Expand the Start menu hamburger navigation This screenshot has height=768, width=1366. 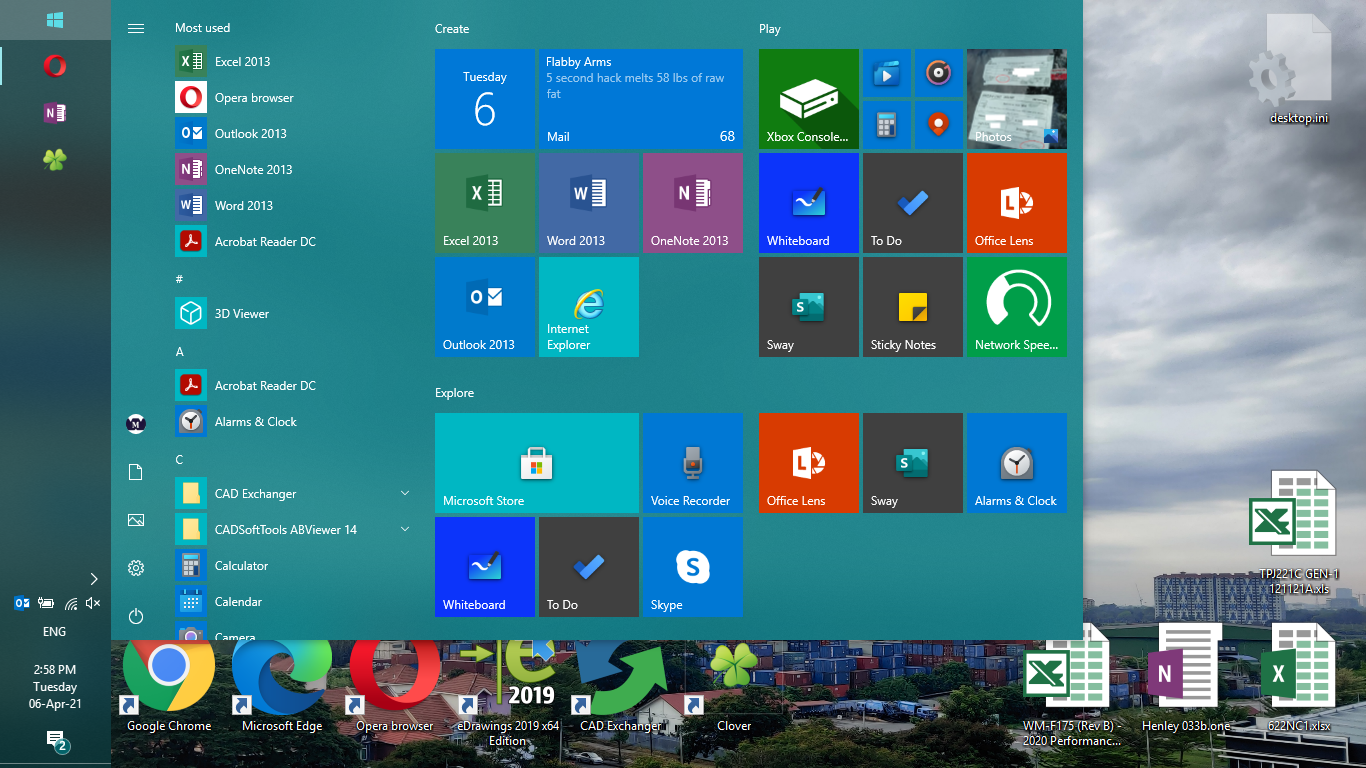point(136,28)
